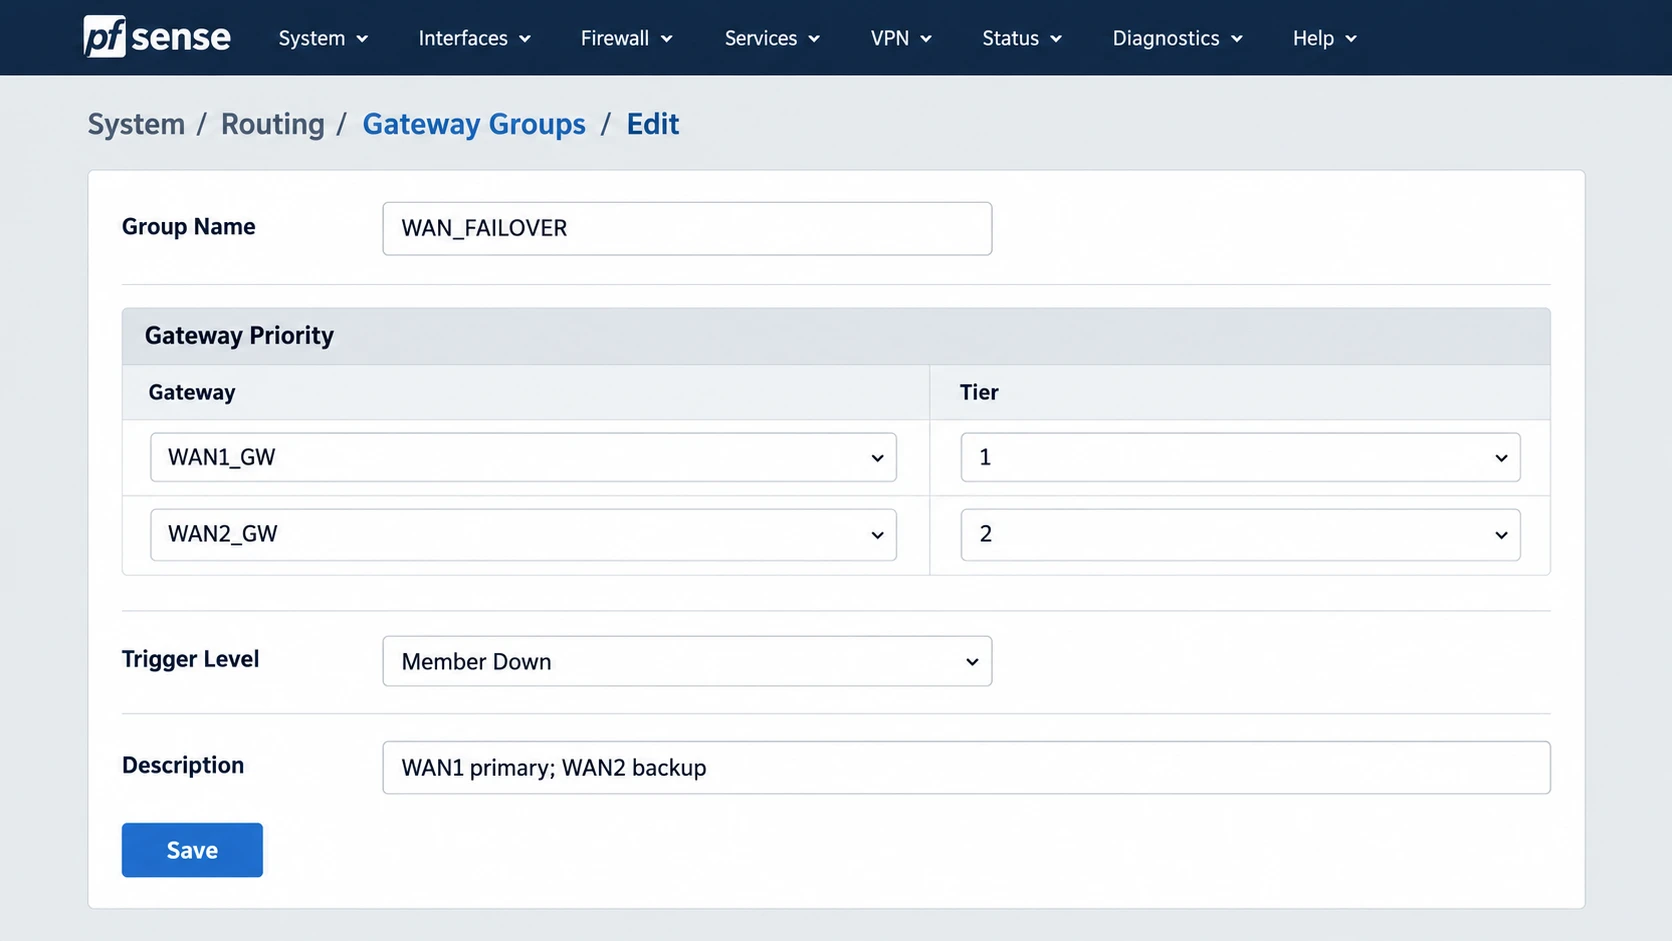Open the Interfaces menu
This screenshot has height=941, width=1672.
474,38
